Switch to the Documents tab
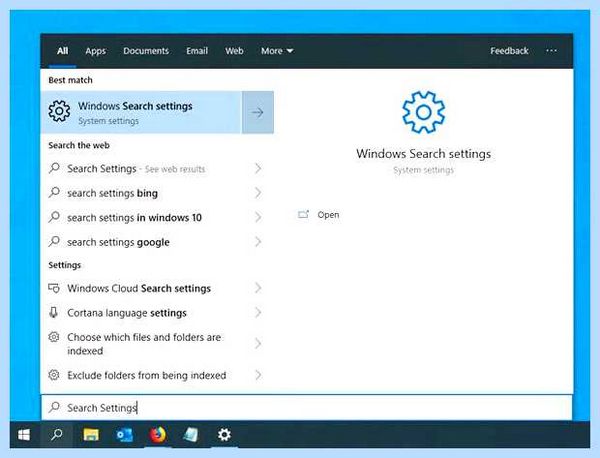600x458 pixels. tap(146, 51)
